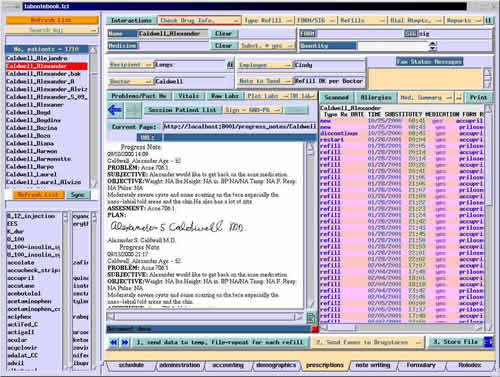Open the Check Drug Info dropdown
Screen dimensions: 500x377
199,20
